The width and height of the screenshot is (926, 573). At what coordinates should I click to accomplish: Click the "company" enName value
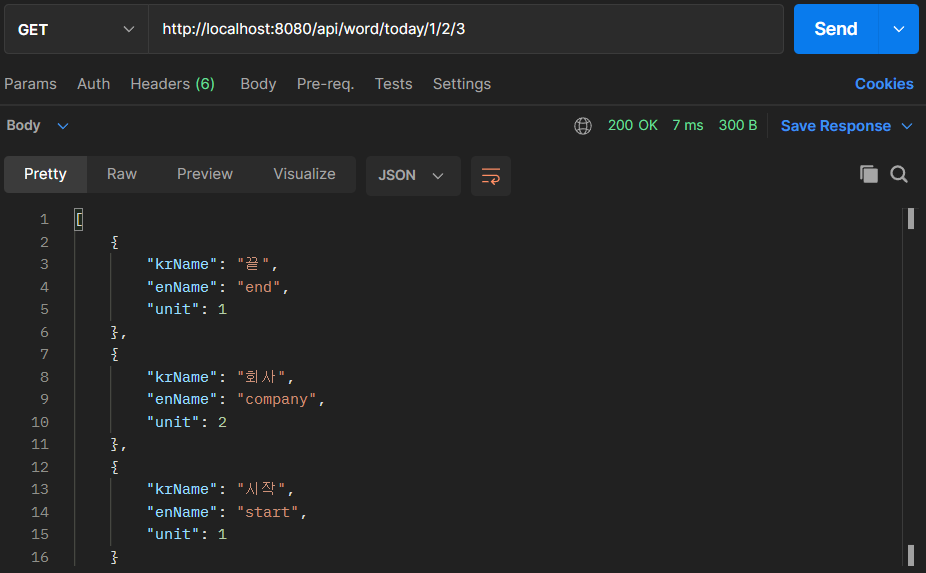[x=276, y=400]
